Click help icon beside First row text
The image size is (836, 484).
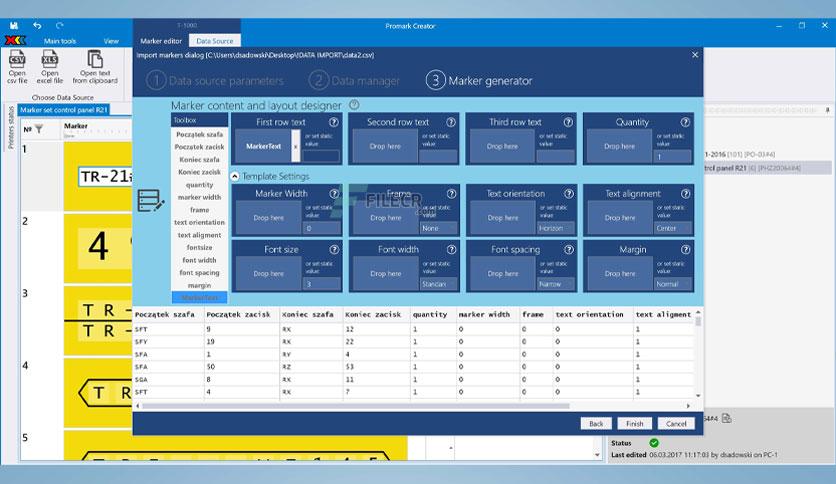coord(334,122)
